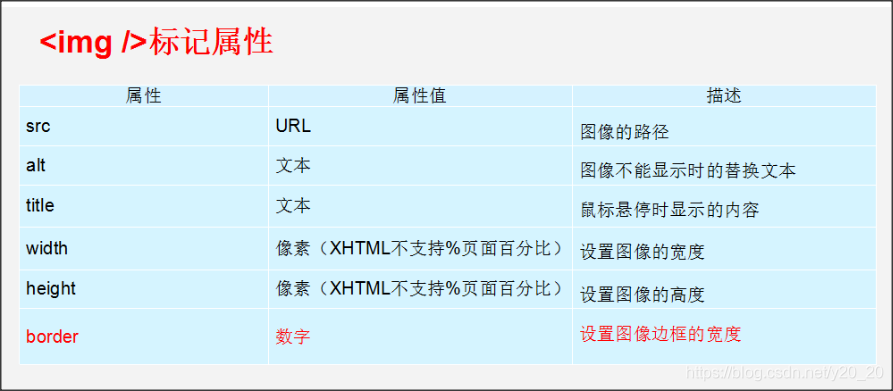Click the title attribute cell
The width and height of the screenshot is (893, 391).
(x=144, y=206)
